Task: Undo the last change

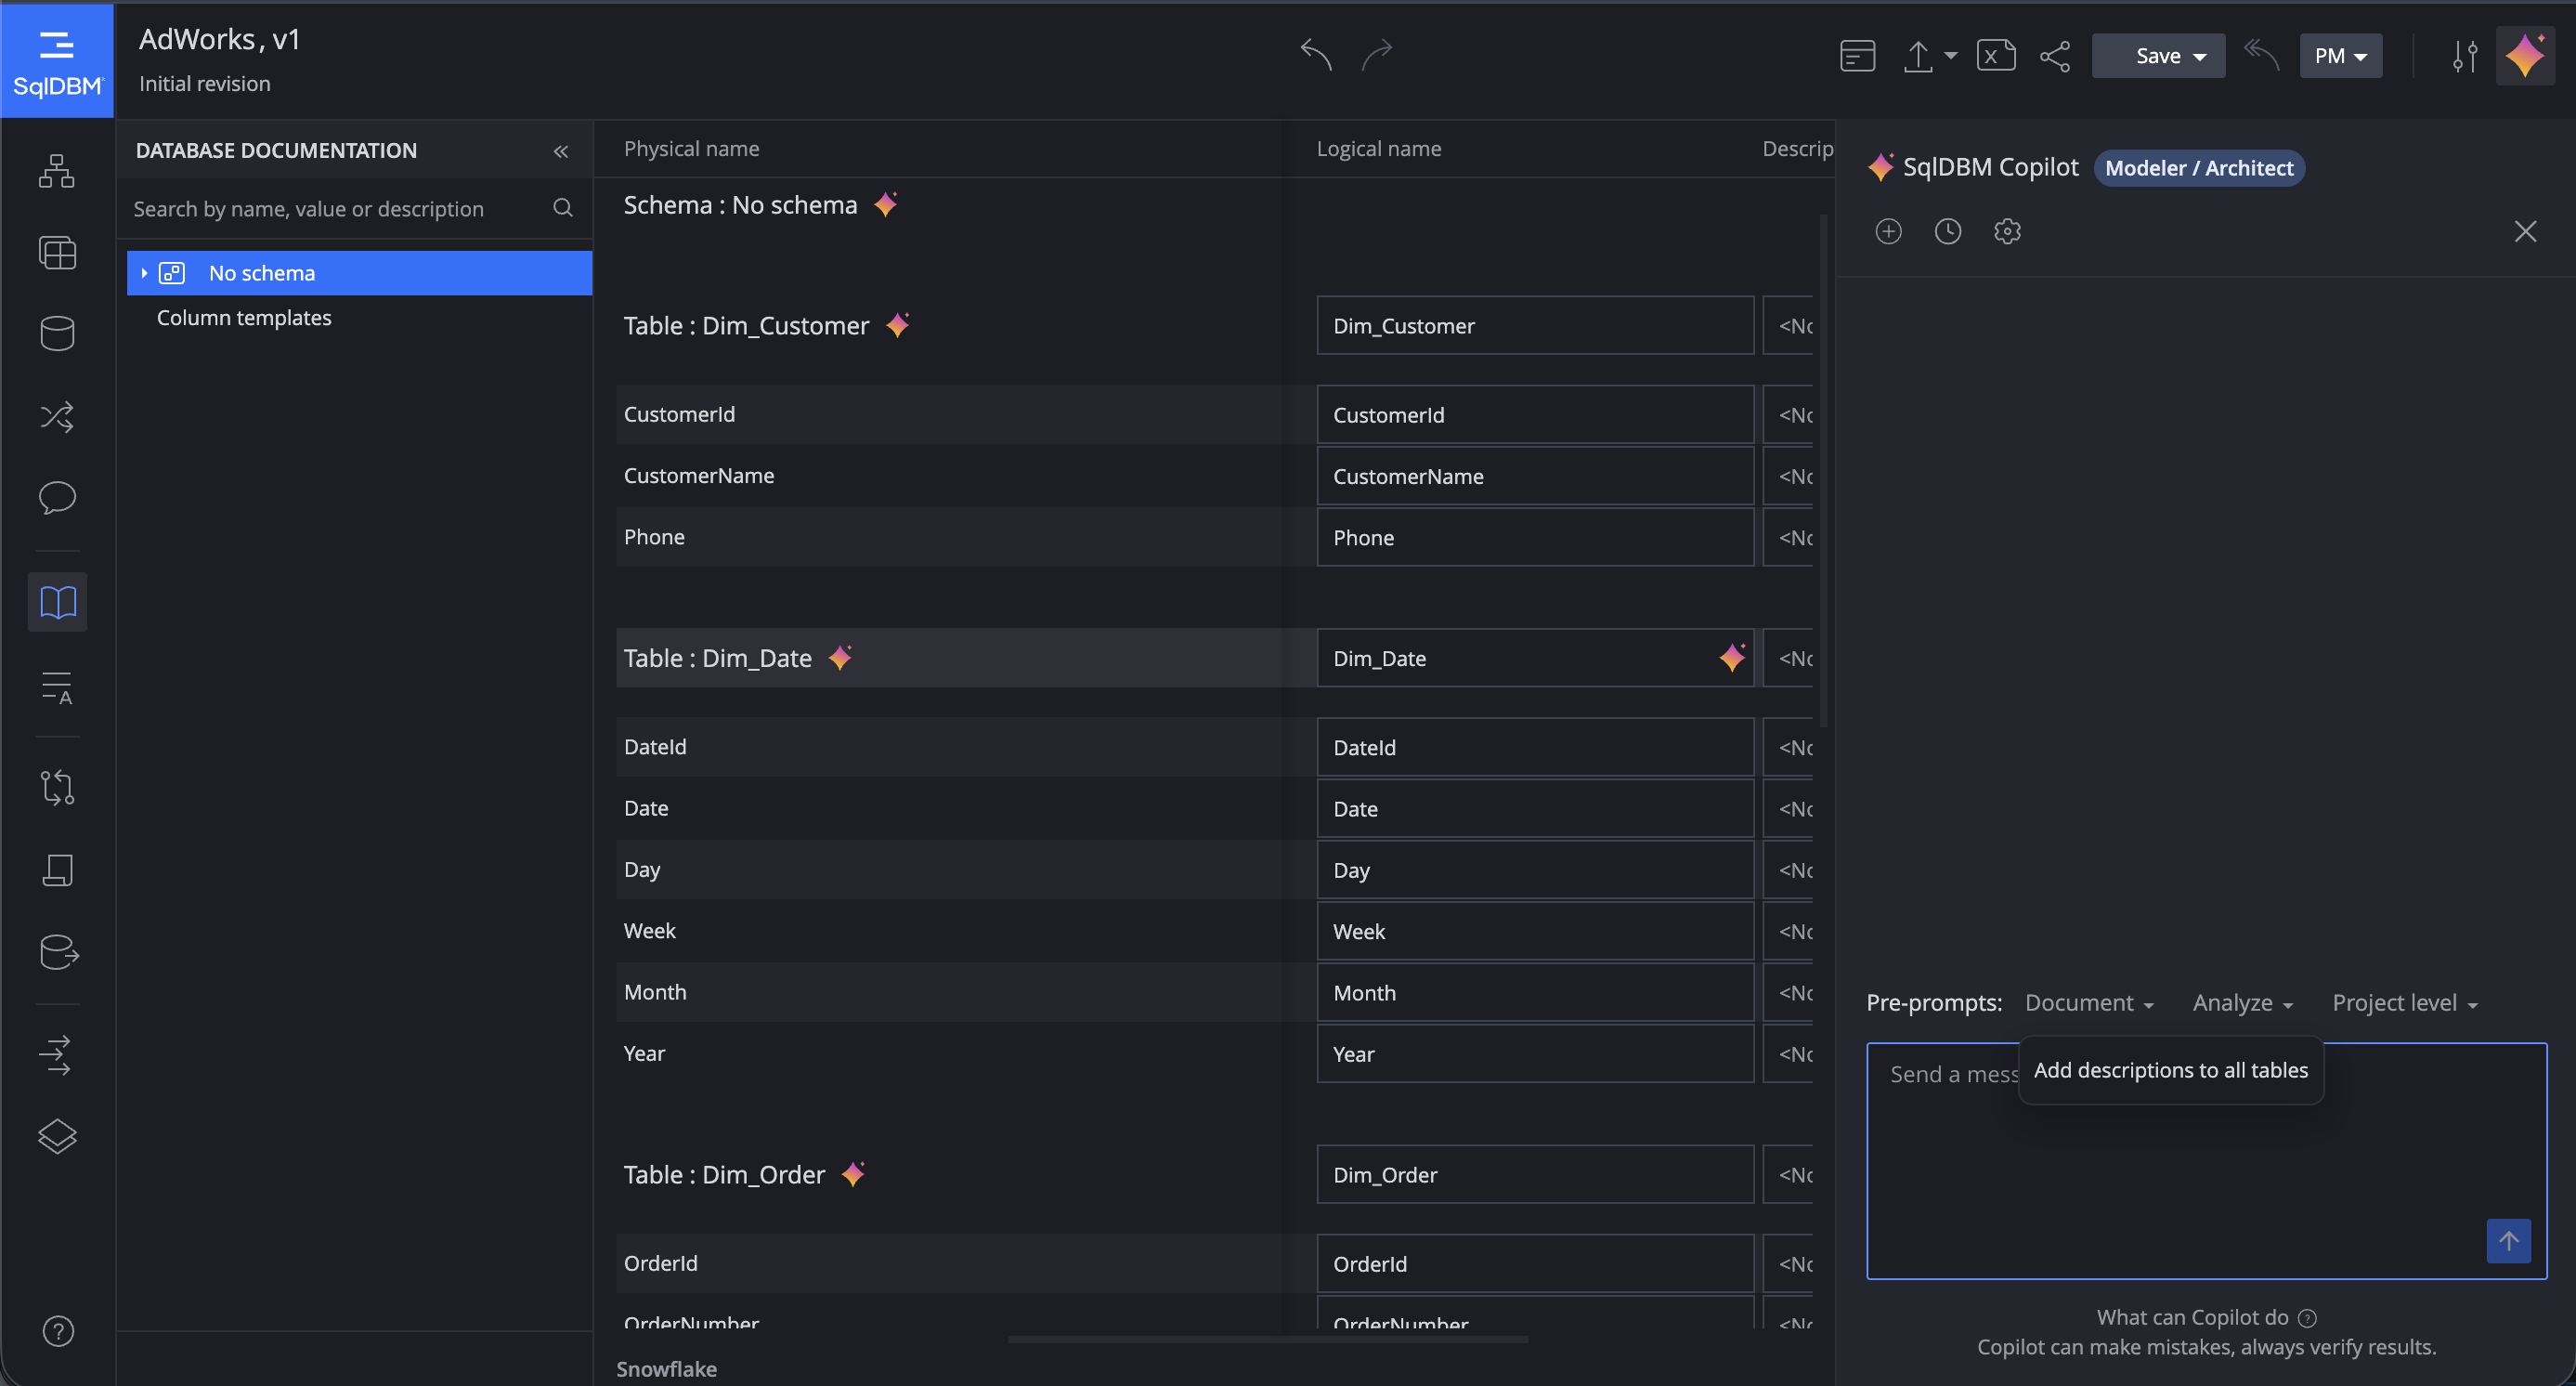Action: (1316, 54)
